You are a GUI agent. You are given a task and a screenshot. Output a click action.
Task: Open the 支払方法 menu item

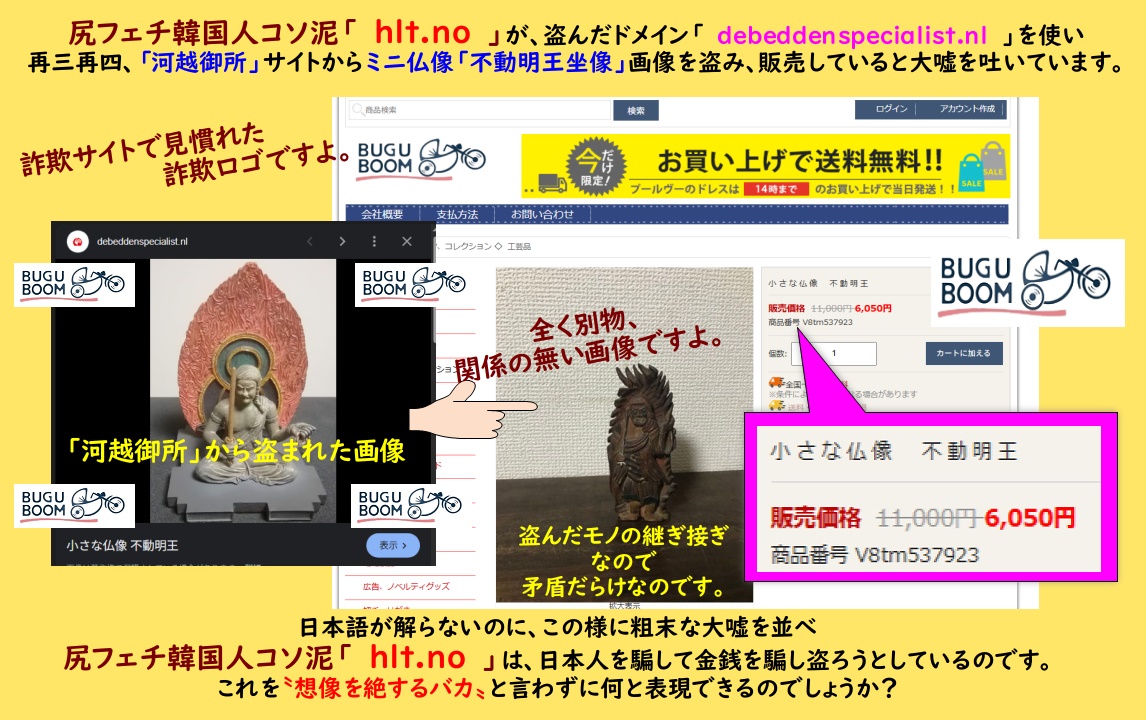click(457, 214)
